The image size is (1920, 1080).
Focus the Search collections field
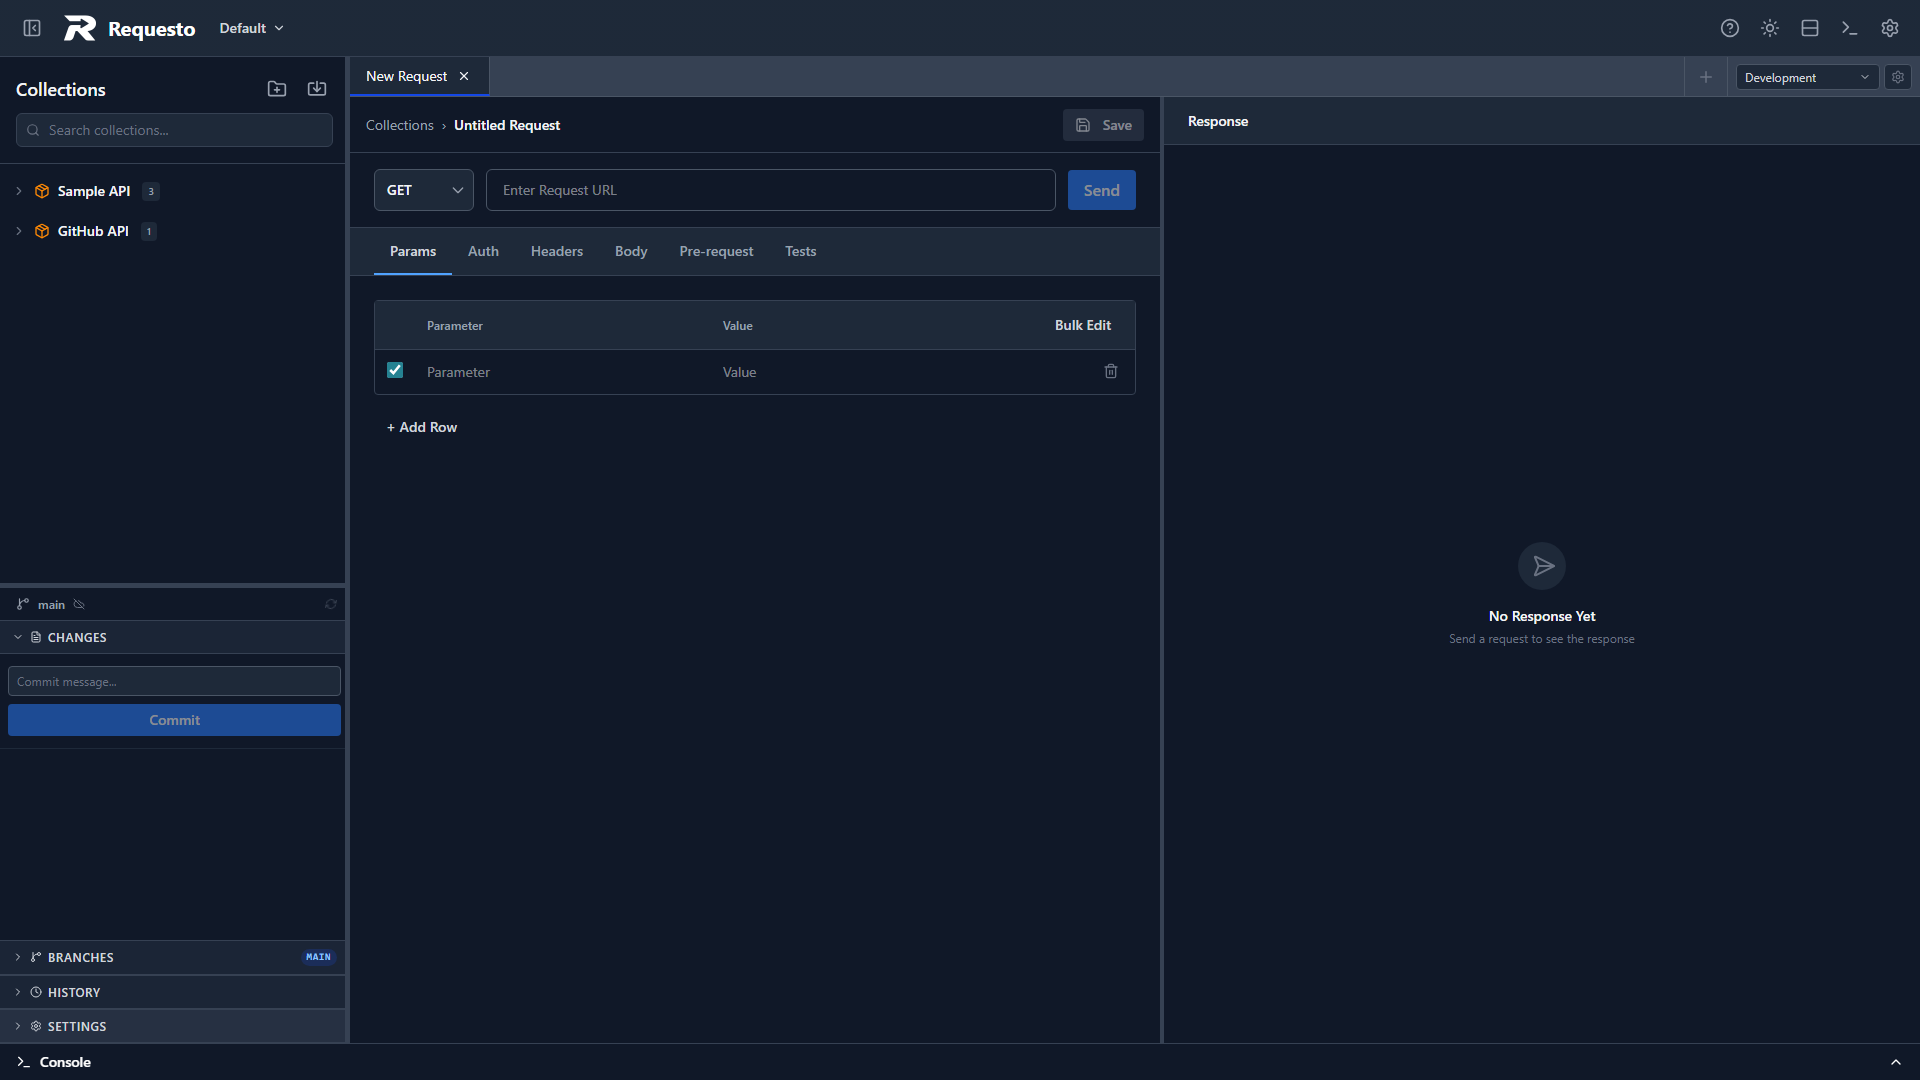coord(174,130)
